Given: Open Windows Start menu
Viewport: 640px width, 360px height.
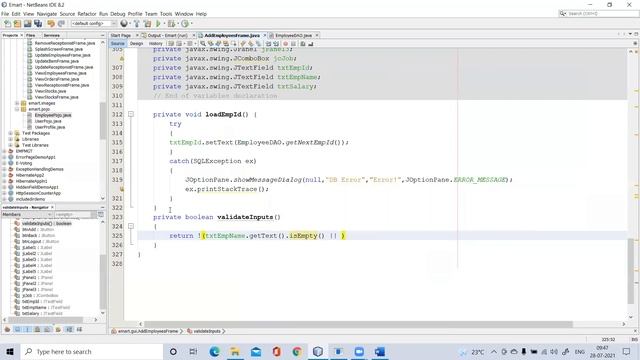Looking at the screenshot, I should [10, 351].
